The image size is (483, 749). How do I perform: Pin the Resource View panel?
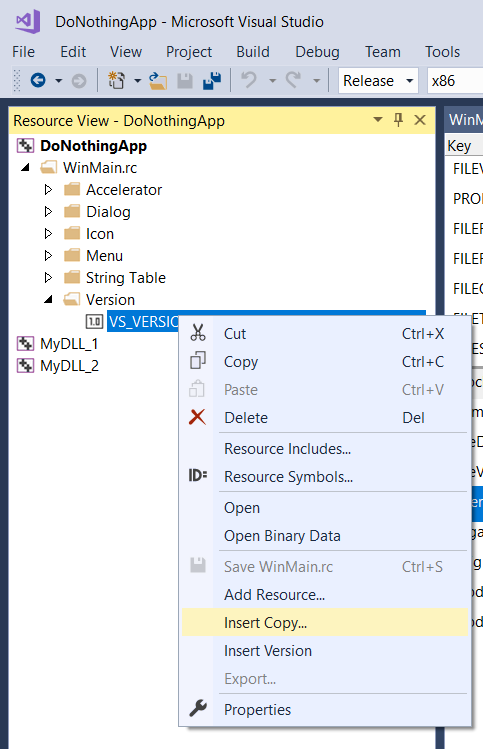pos(398,119)
